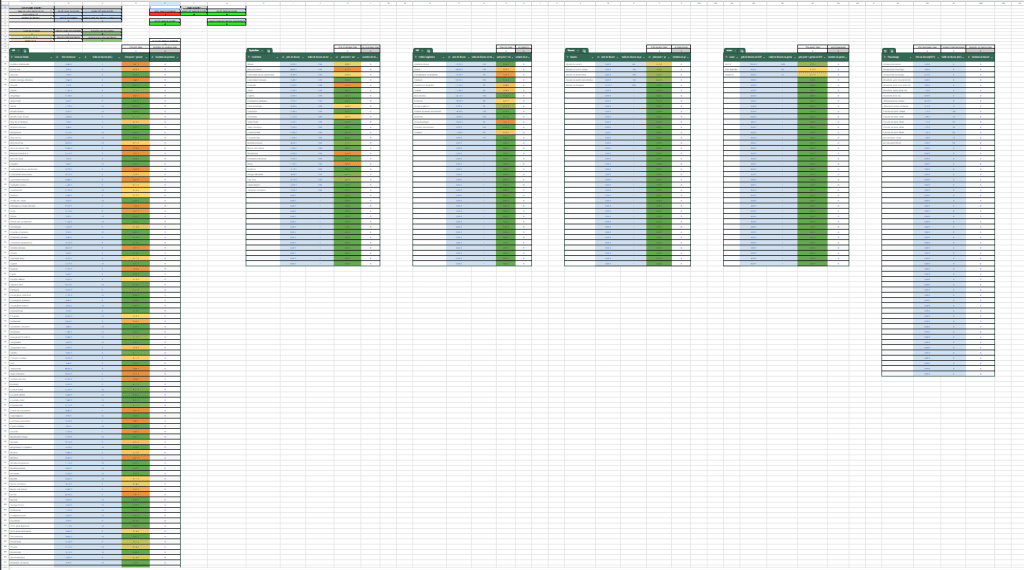Screen dimensions: 1024x570
Task: Expand the last column dropdown in the second table
Action: coord(377,57)
